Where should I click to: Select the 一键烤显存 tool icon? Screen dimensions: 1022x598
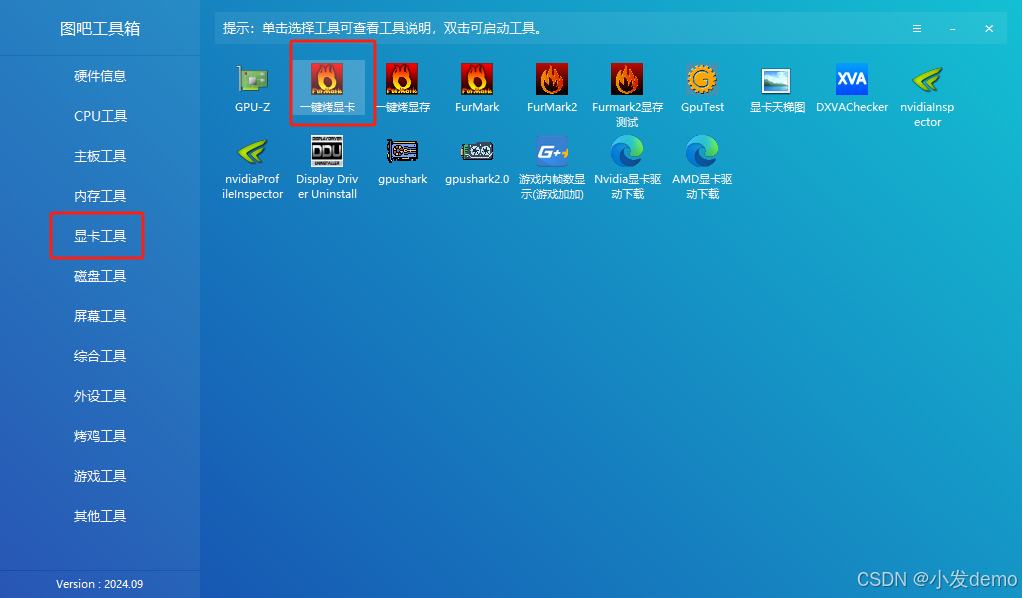pyautogui.click(x=402, y=80)
